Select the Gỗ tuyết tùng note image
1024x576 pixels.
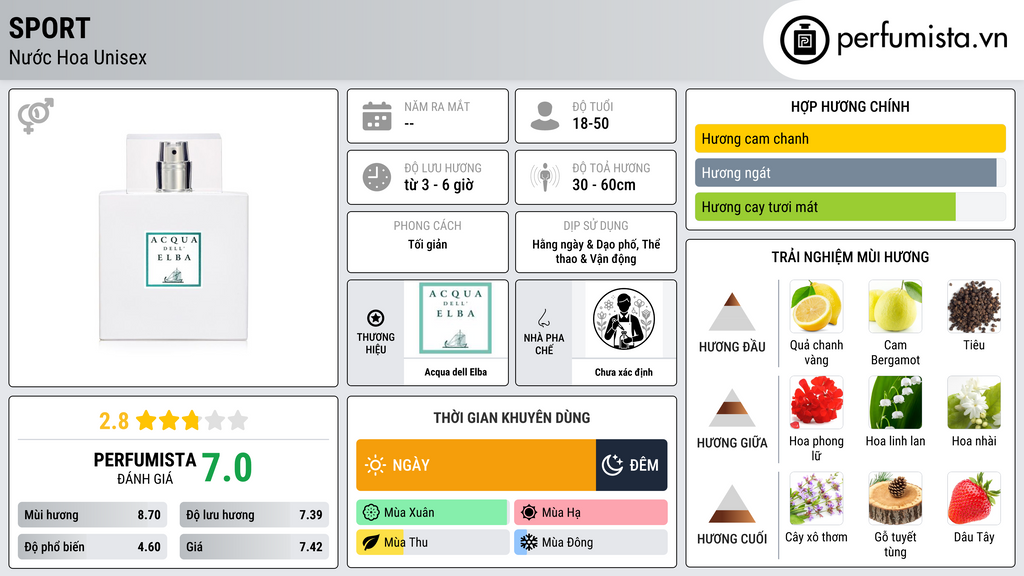click(895, 498)
